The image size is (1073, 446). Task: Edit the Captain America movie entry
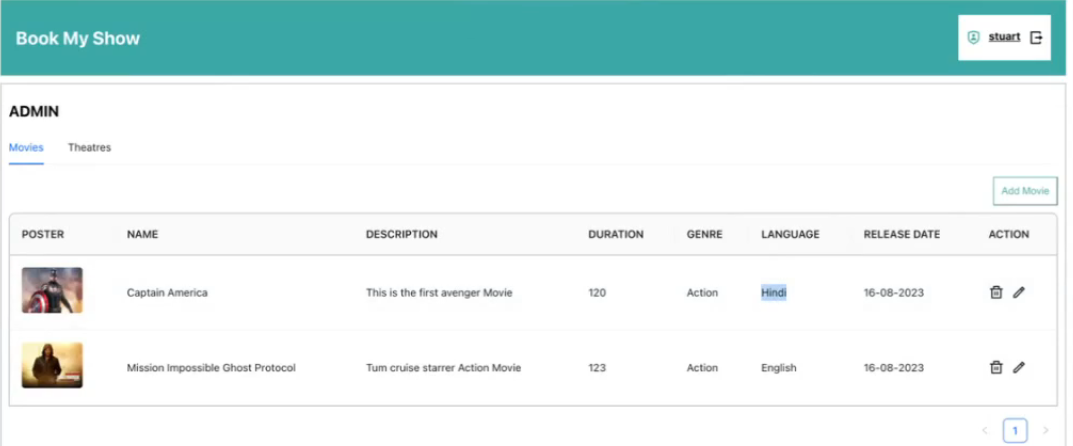[1019, 293]
